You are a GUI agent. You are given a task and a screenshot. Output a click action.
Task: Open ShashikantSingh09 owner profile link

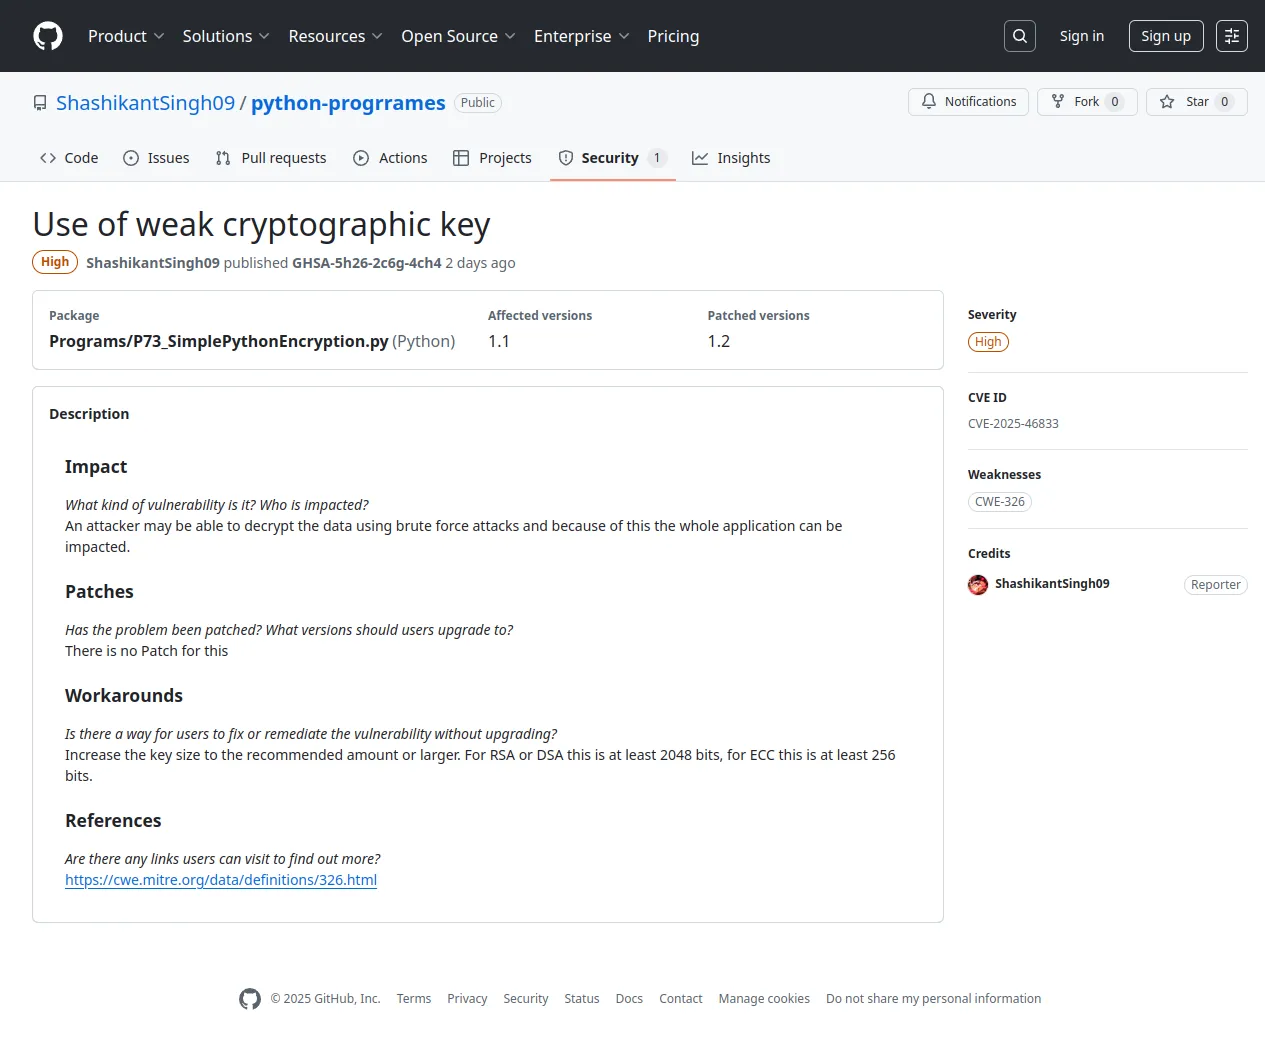(x=146, y=103)
